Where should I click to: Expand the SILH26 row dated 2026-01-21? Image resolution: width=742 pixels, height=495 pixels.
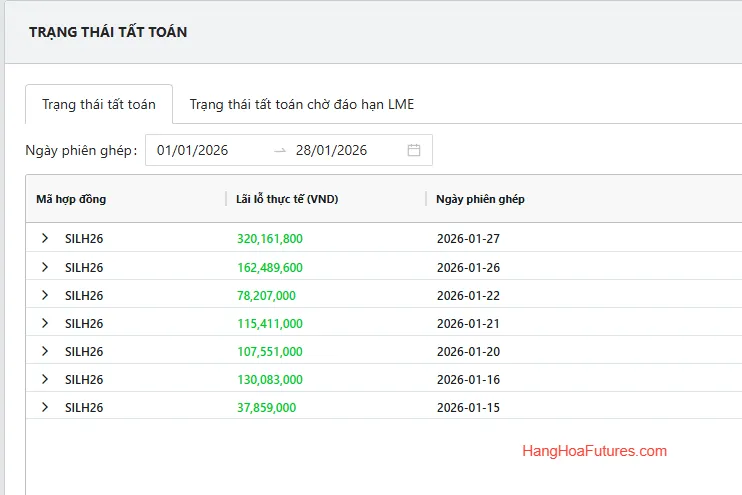tap(44, 323)
